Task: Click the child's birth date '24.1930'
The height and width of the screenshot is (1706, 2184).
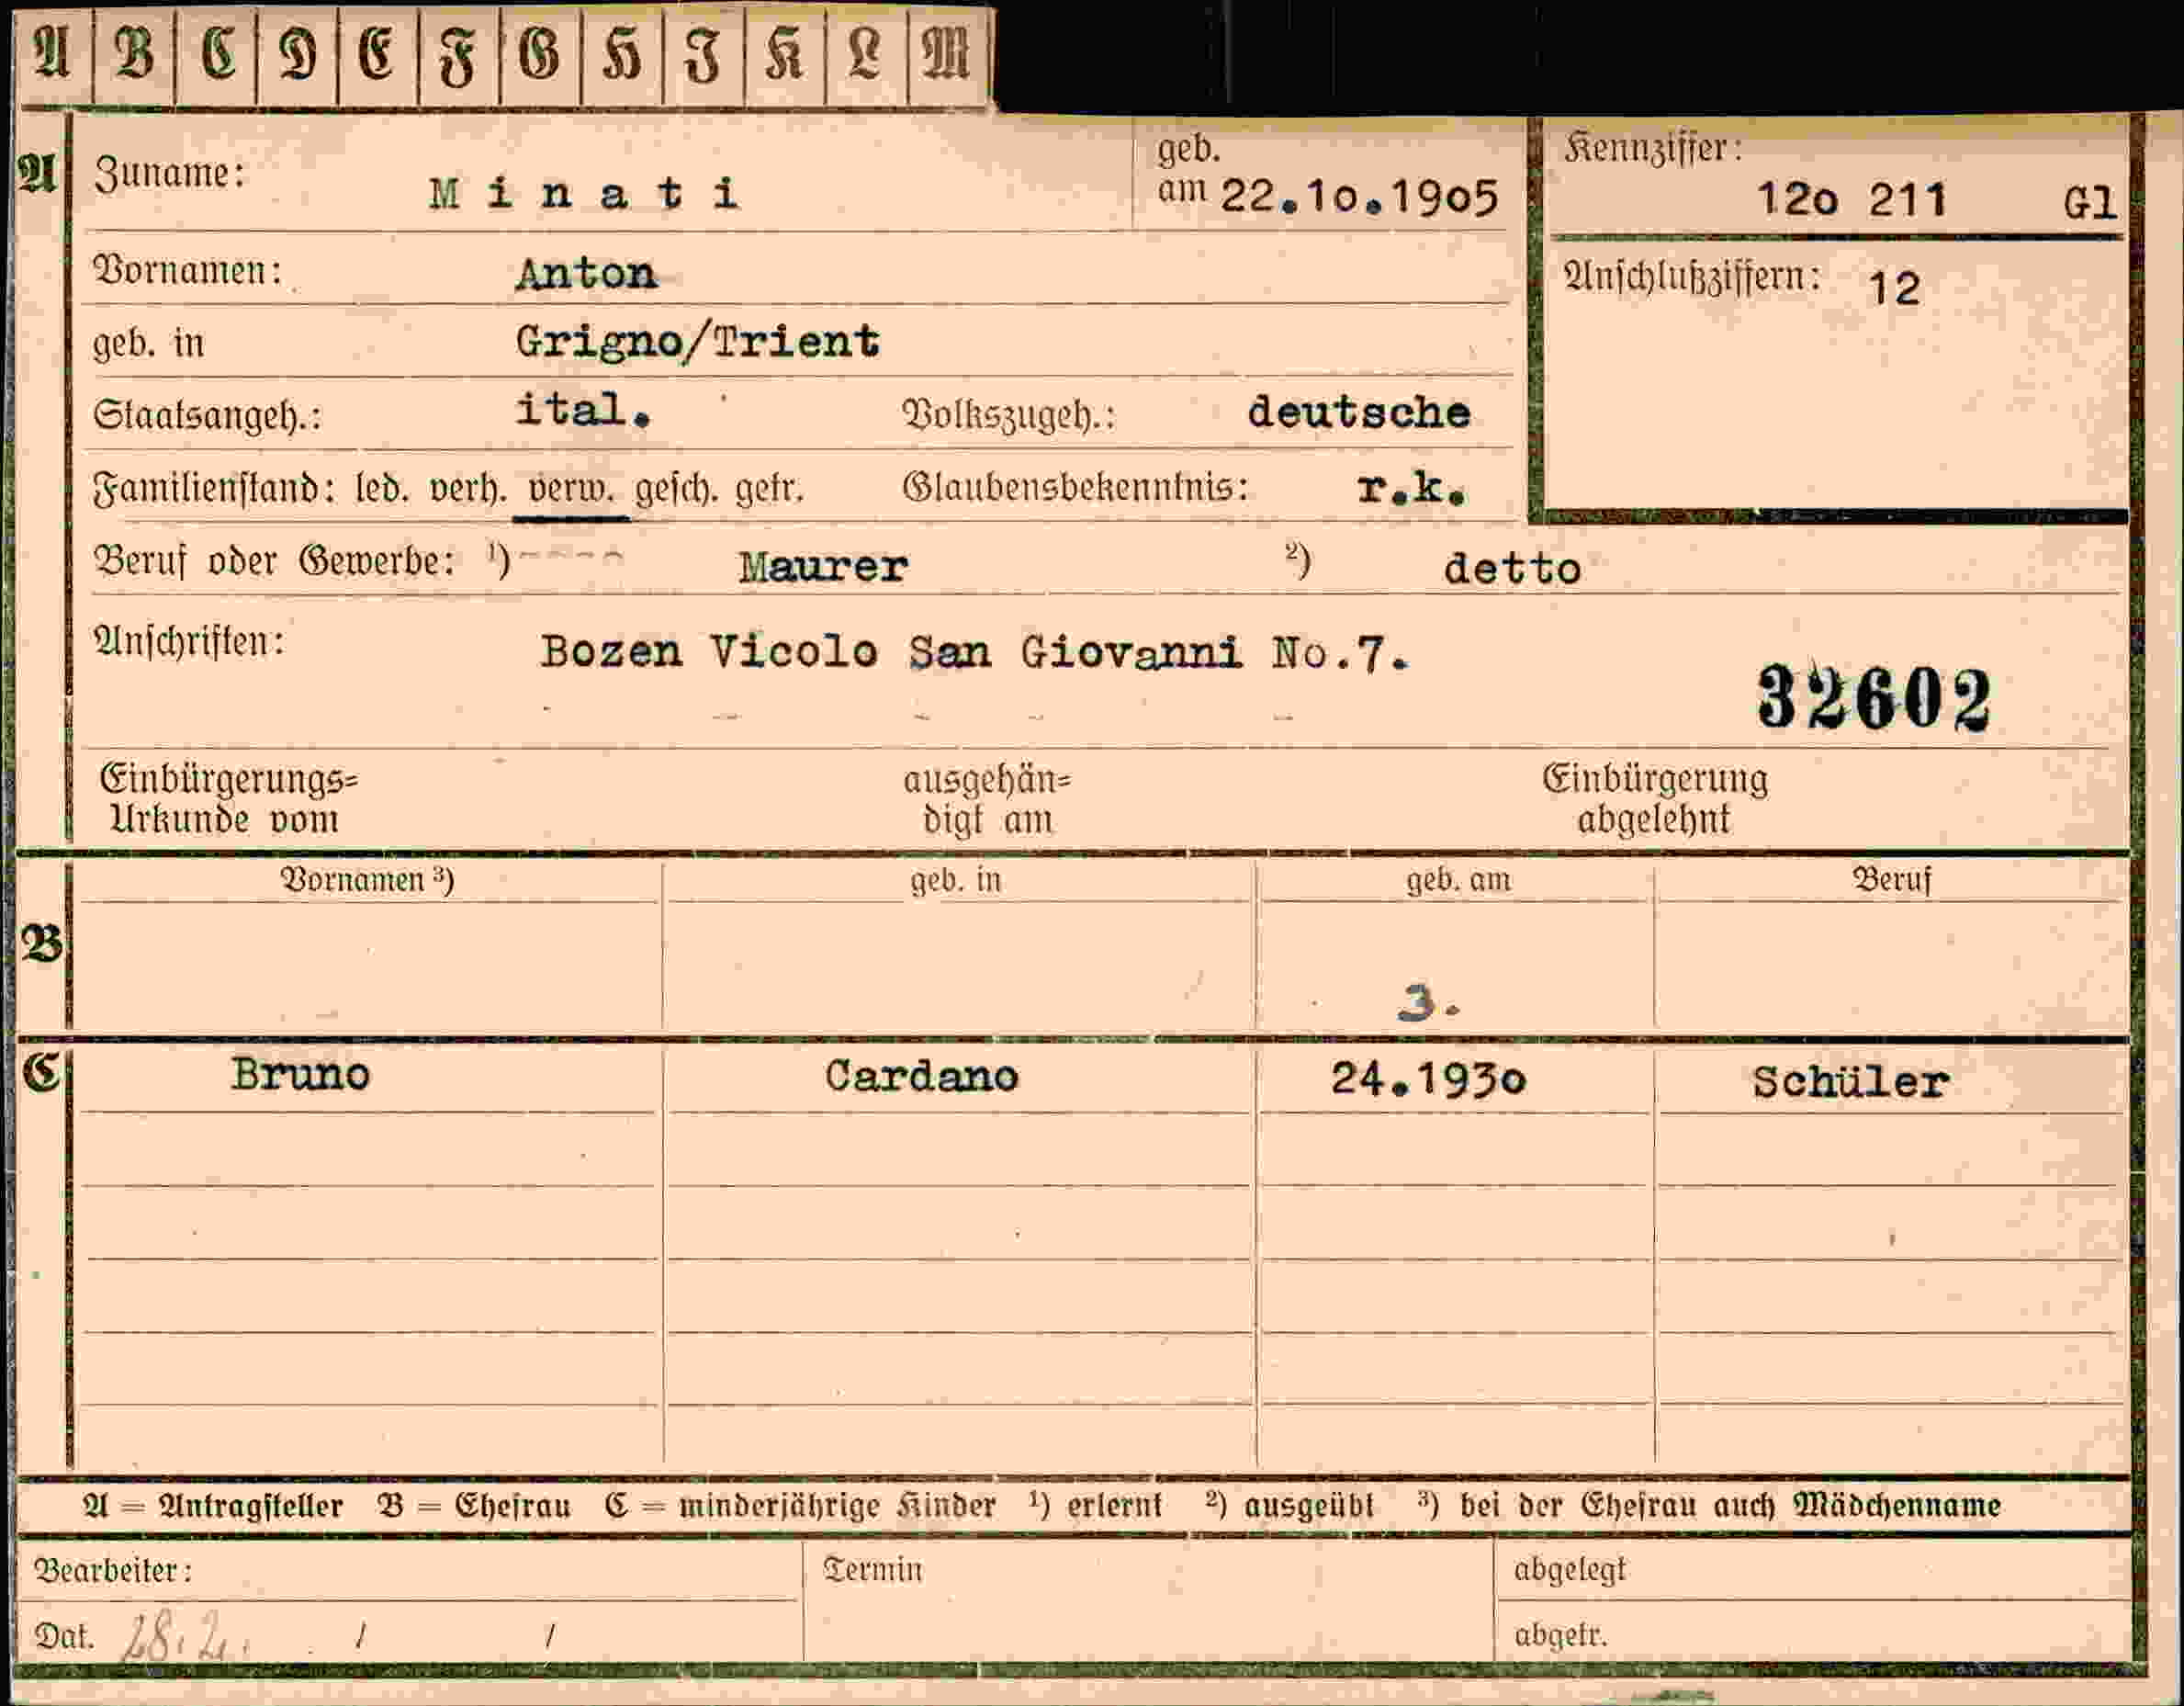Action: point(1428,1079)
